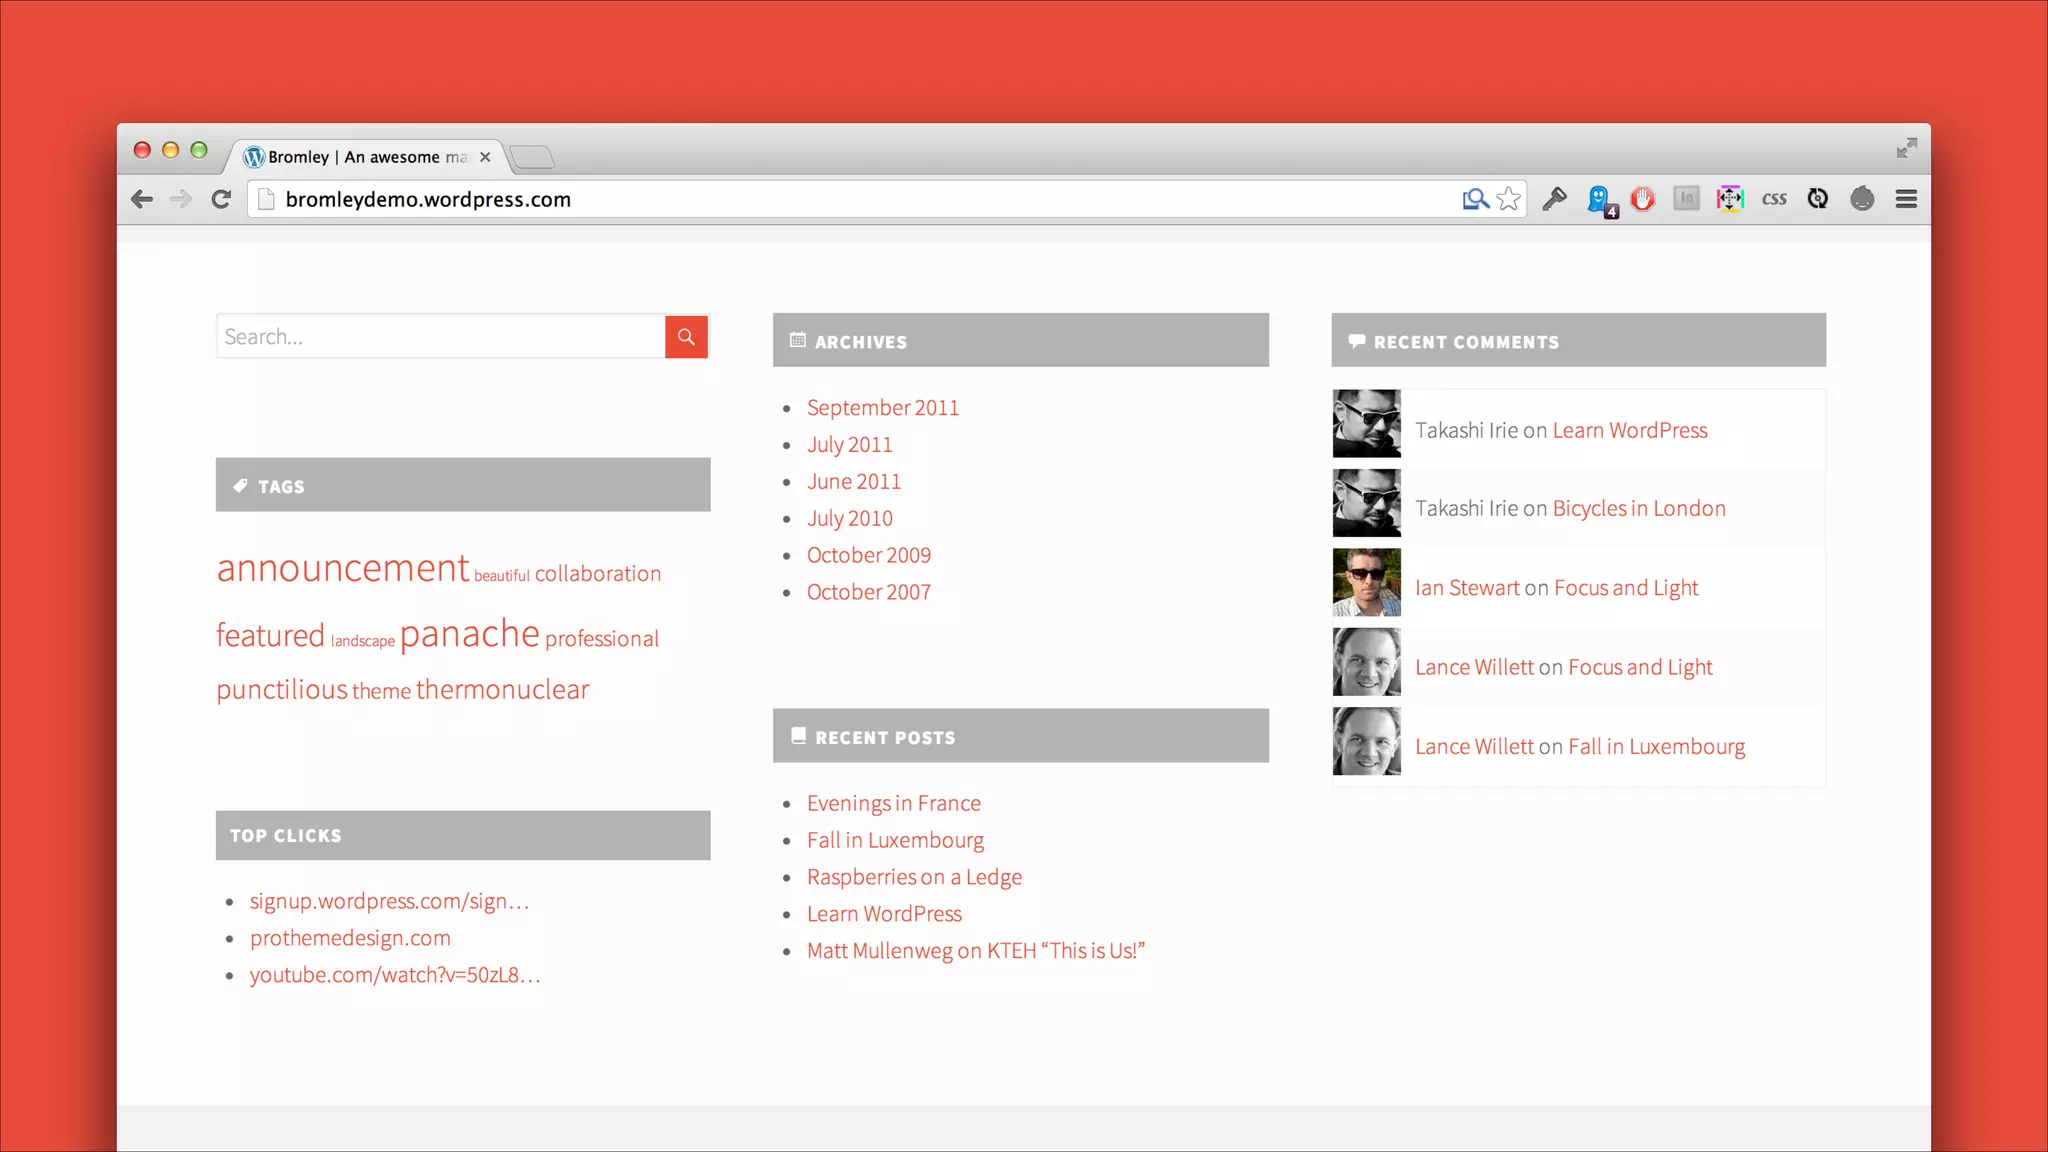This screenshot has height=1152, width=2048.
Task: Click the red search submit button
Action: tap(686, 337)
